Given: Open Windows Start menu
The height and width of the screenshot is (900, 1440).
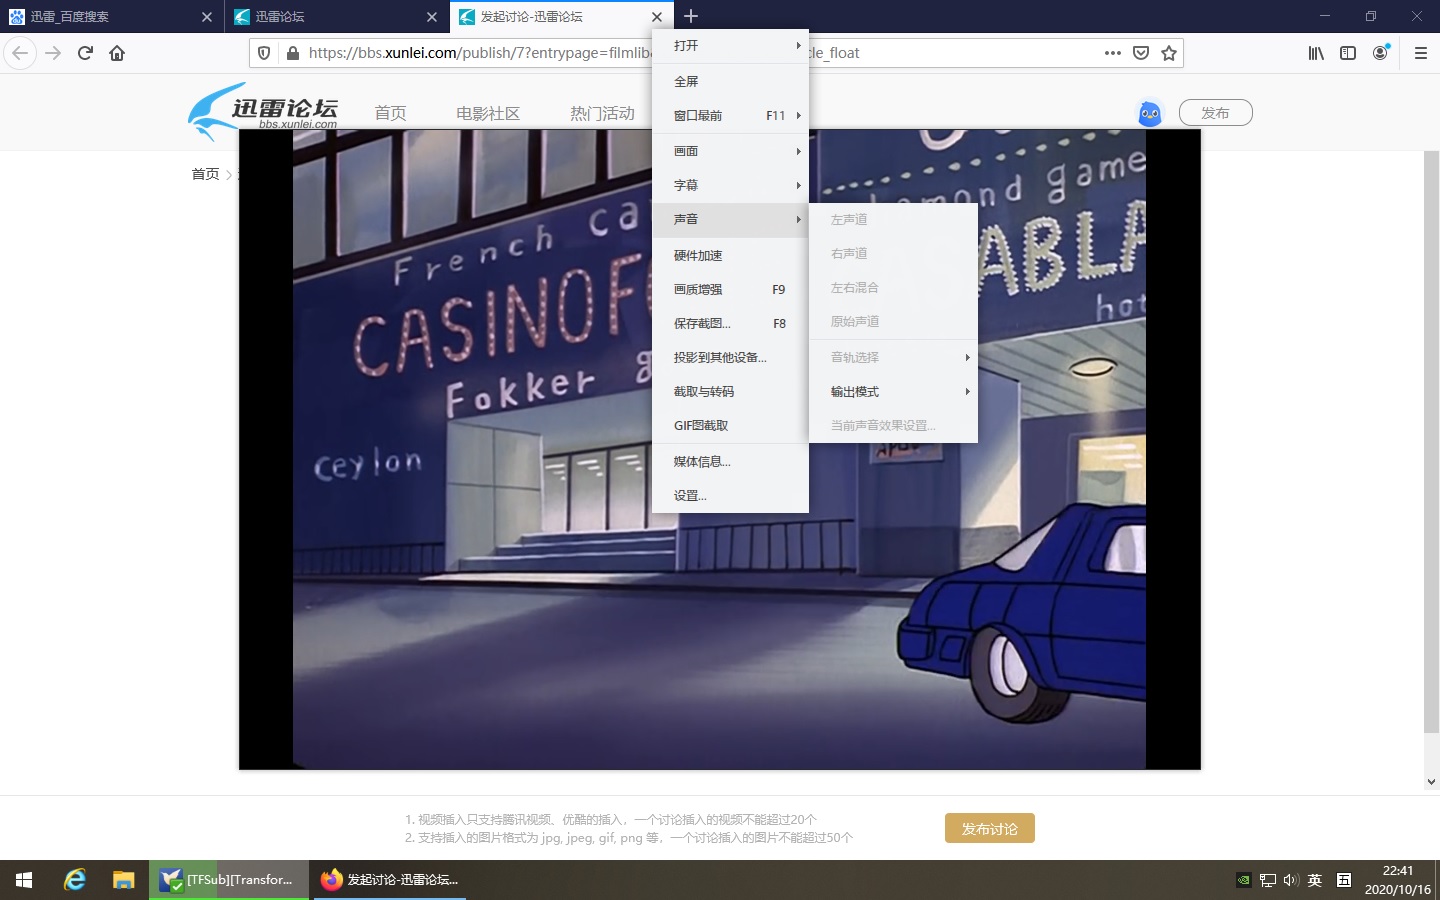Looking at the screenshot, I should pos(24,880).
